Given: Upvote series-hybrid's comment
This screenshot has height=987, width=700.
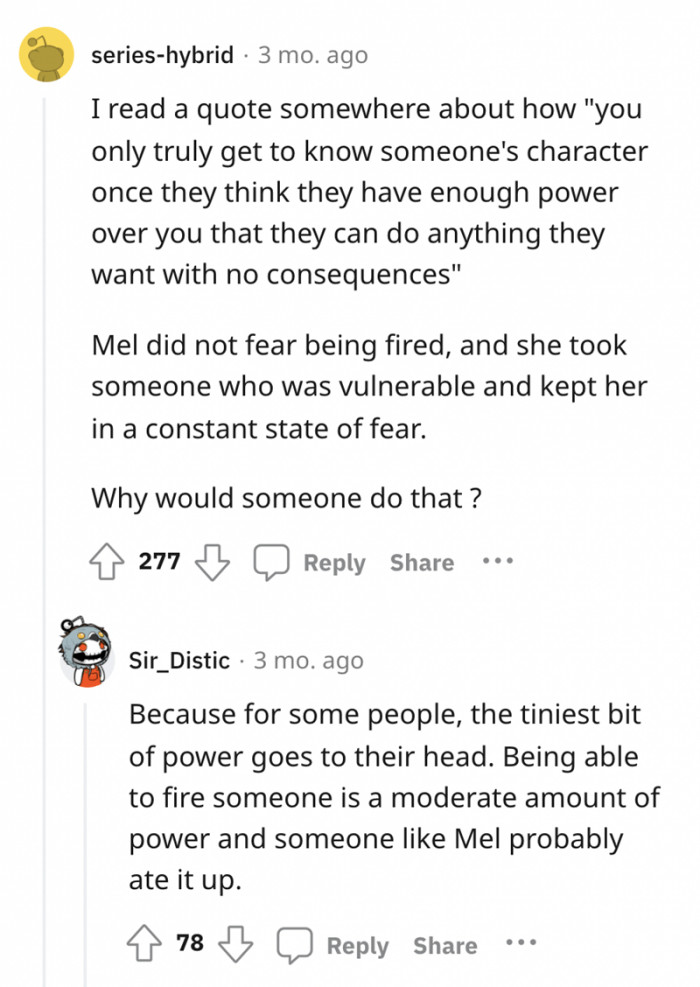Looking at the screenshot, I should [113, 561].
